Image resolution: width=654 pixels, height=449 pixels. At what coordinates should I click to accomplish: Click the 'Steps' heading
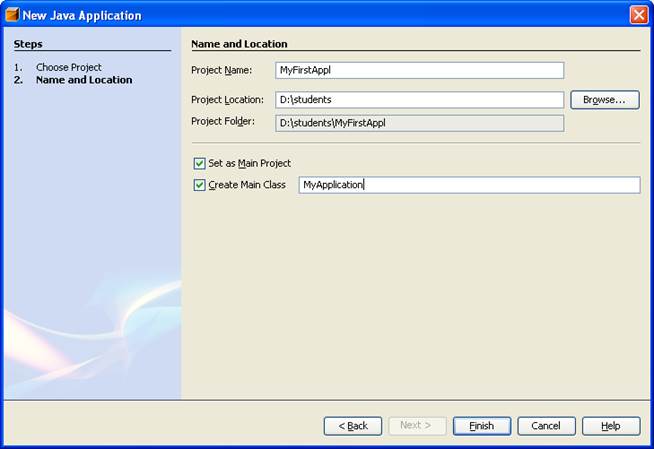click(28, 44)
